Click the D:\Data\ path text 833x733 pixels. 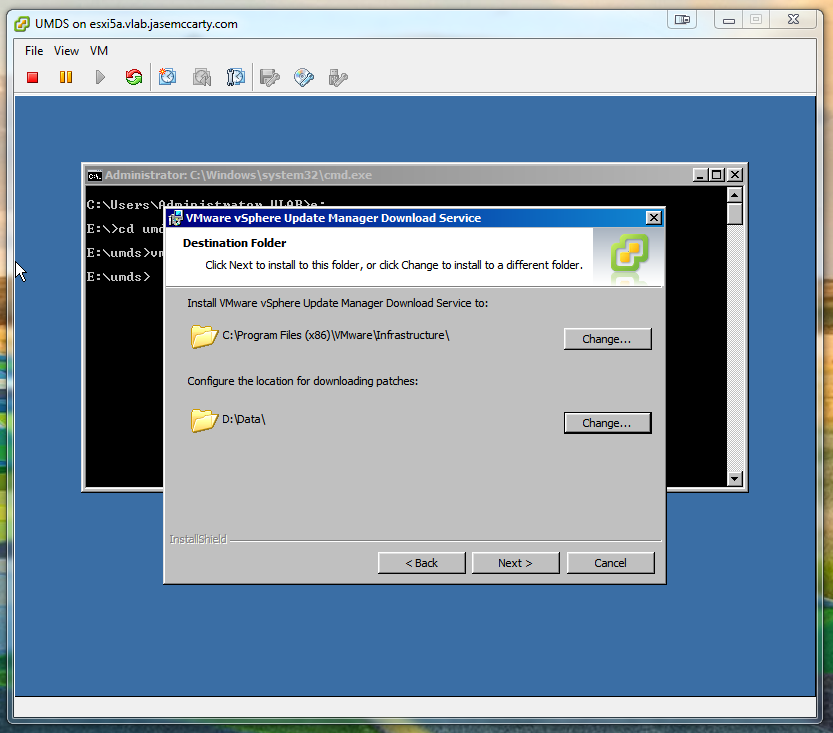[244, 419]
